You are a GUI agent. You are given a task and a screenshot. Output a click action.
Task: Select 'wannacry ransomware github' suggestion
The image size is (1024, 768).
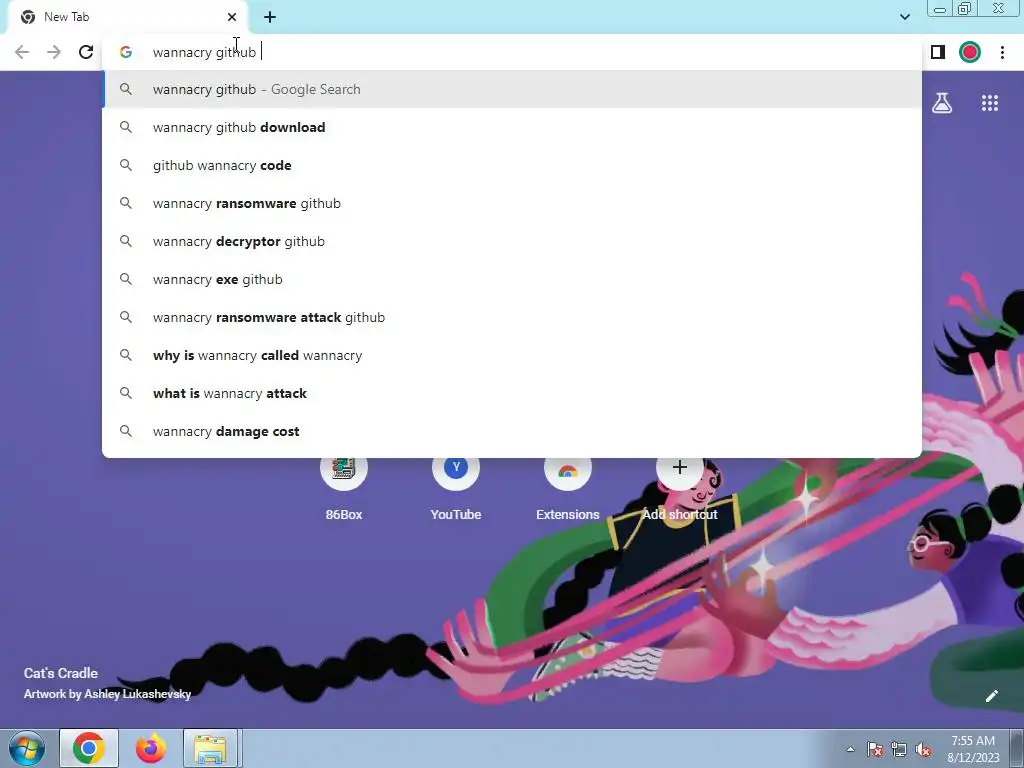click(x=513, y=203)
